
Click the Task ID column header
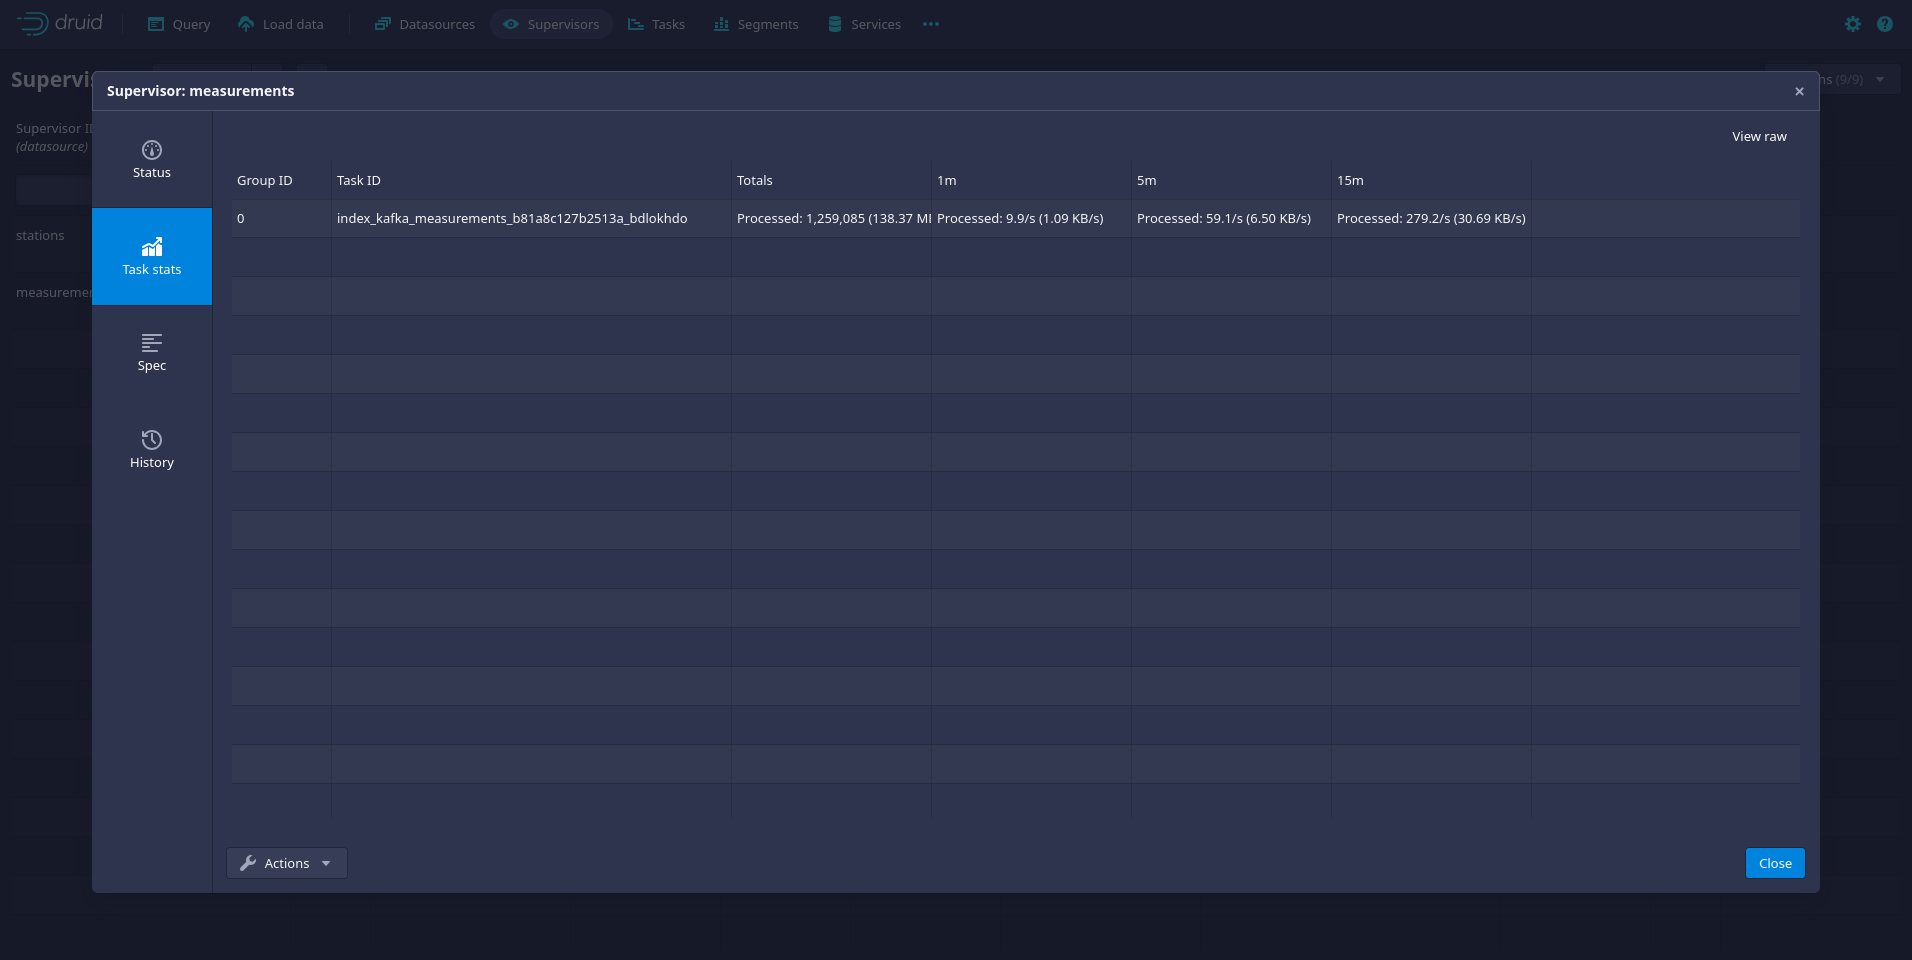359,181
